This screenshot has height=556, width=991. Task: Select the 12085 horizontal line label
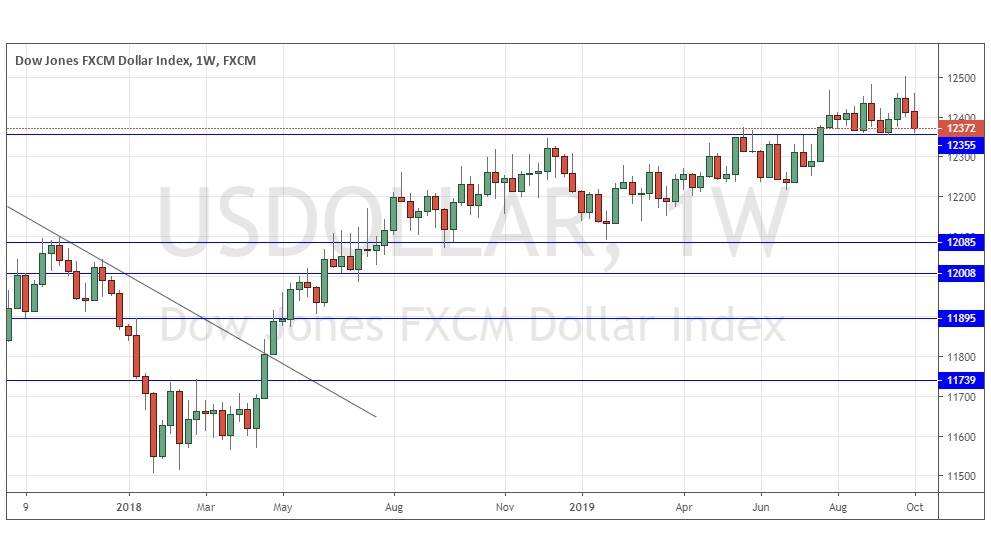click(961, 241)
